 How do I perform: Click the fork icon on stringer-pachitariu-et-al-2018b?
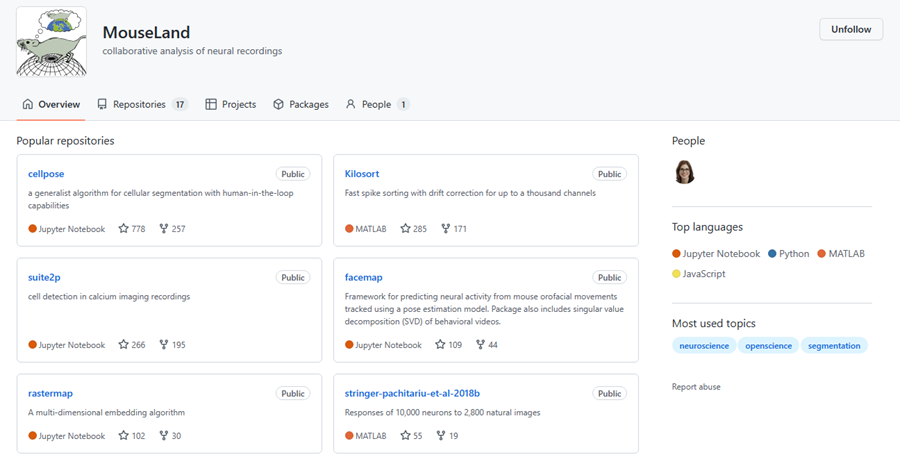pyautogui.click(x=441, y=436)
